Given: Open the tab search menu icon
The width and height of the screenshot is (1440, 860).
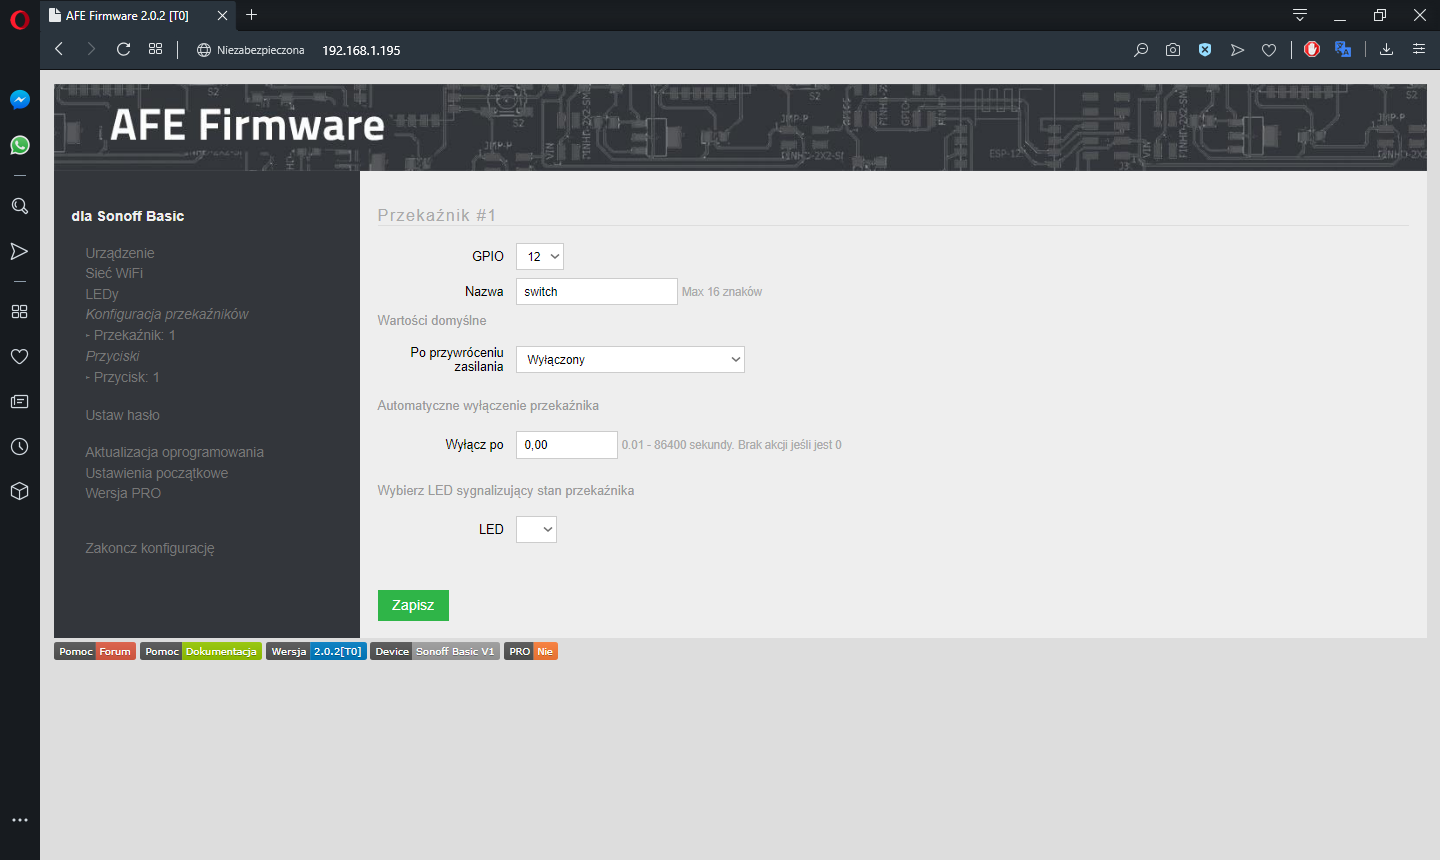Looking at the screenshot, I should [x=1300, y=15].
